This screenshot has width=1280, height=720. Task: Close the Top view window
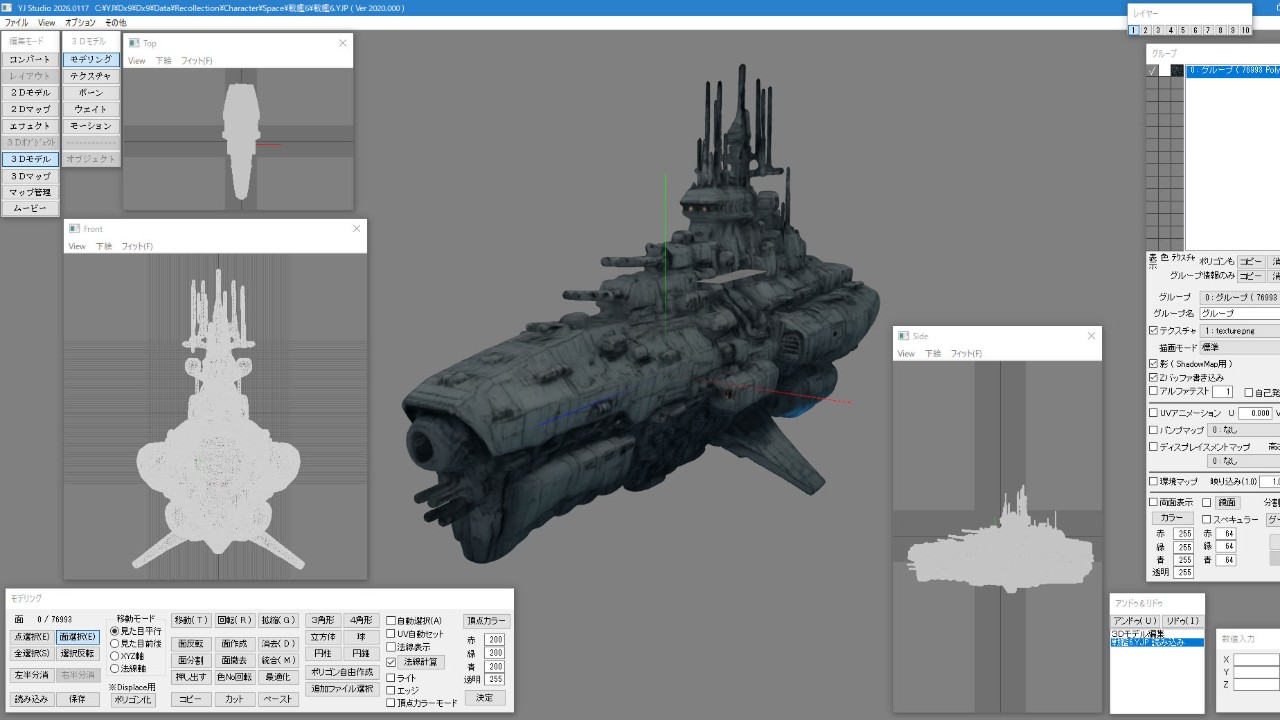click(343, 43)
